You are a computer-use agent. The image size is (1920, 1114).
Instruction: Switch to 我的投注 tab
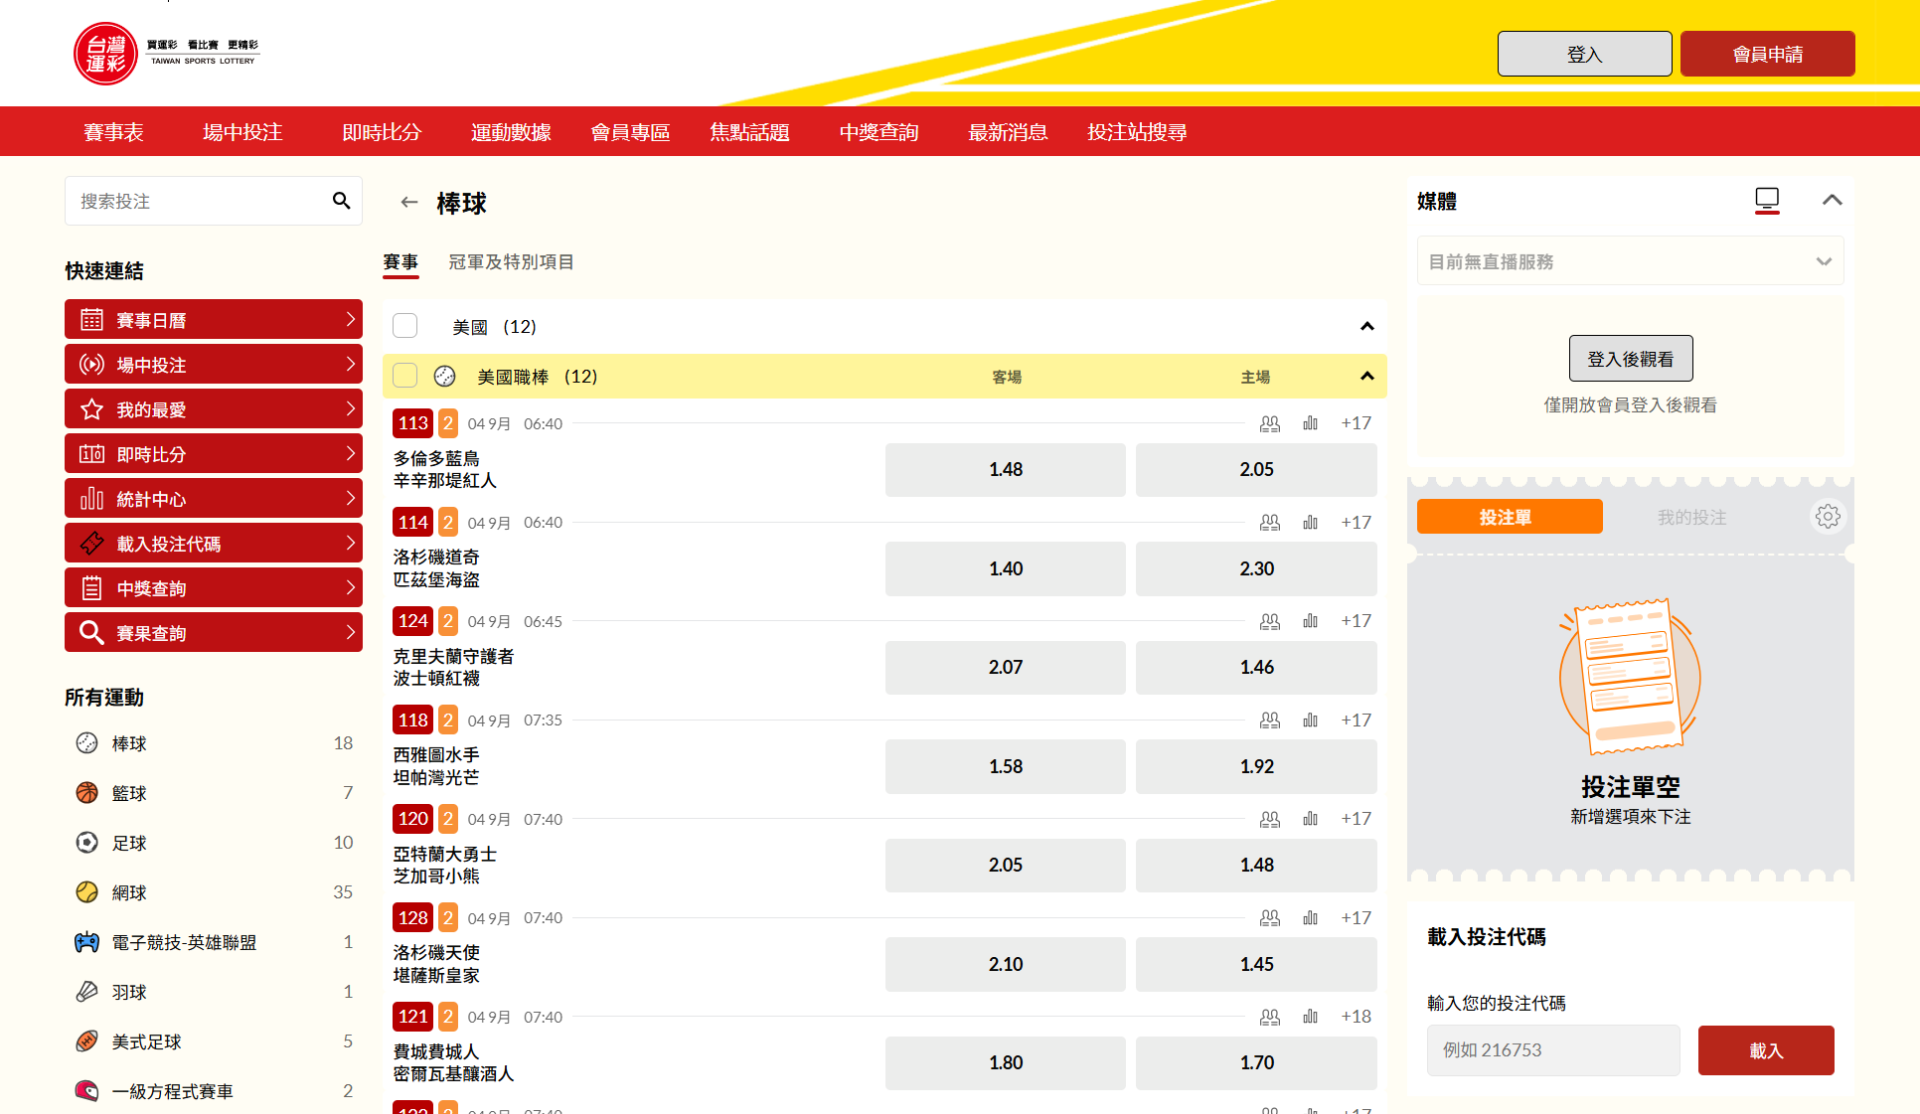1692,517
